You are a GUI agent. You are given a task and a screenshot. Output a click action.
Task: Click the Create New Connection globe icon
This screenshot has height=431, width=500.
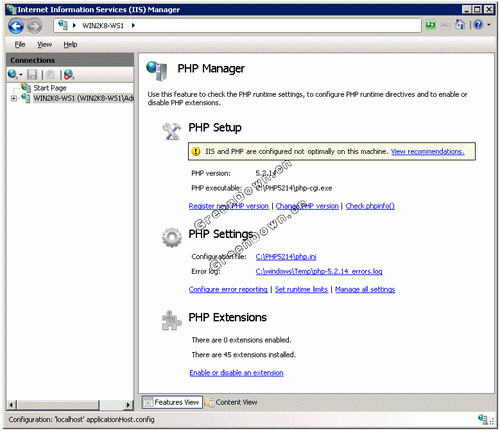coord(12,74)
